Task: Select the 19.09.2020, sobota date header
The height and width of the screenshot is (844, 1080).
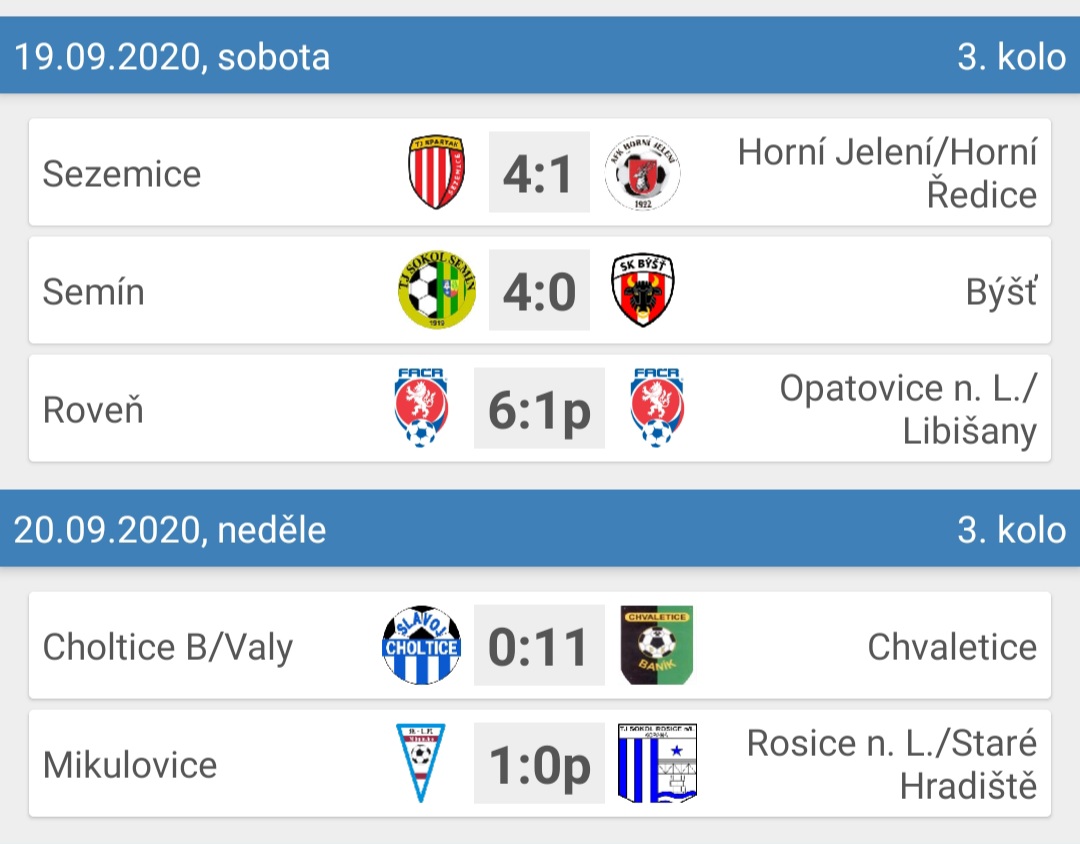Action: click(x=172, y=56)
